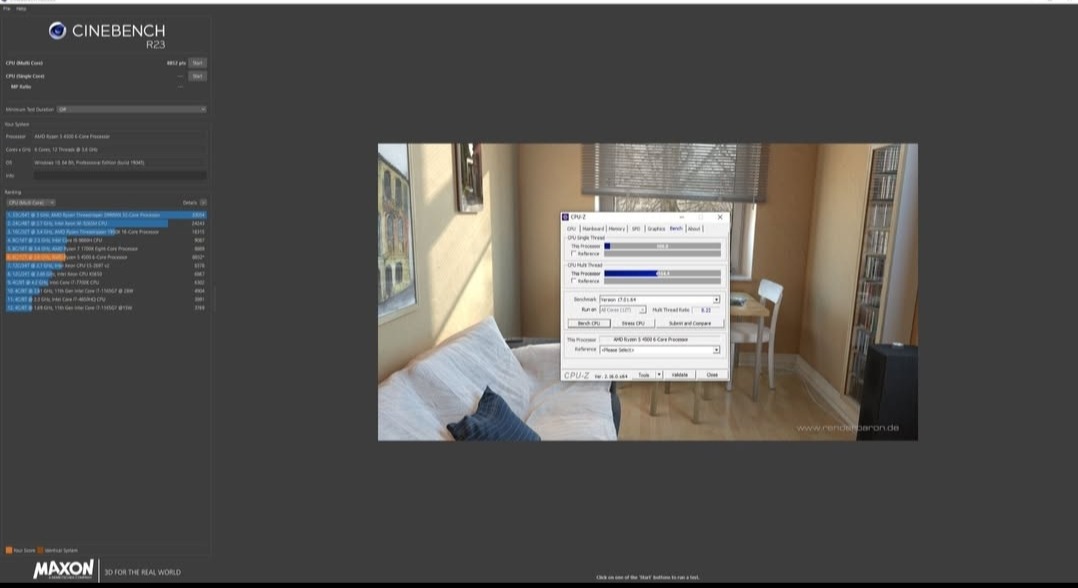
Task: Select the Threadripper 1950X 16-Core ranking row
Action: (x=106, y=232)
